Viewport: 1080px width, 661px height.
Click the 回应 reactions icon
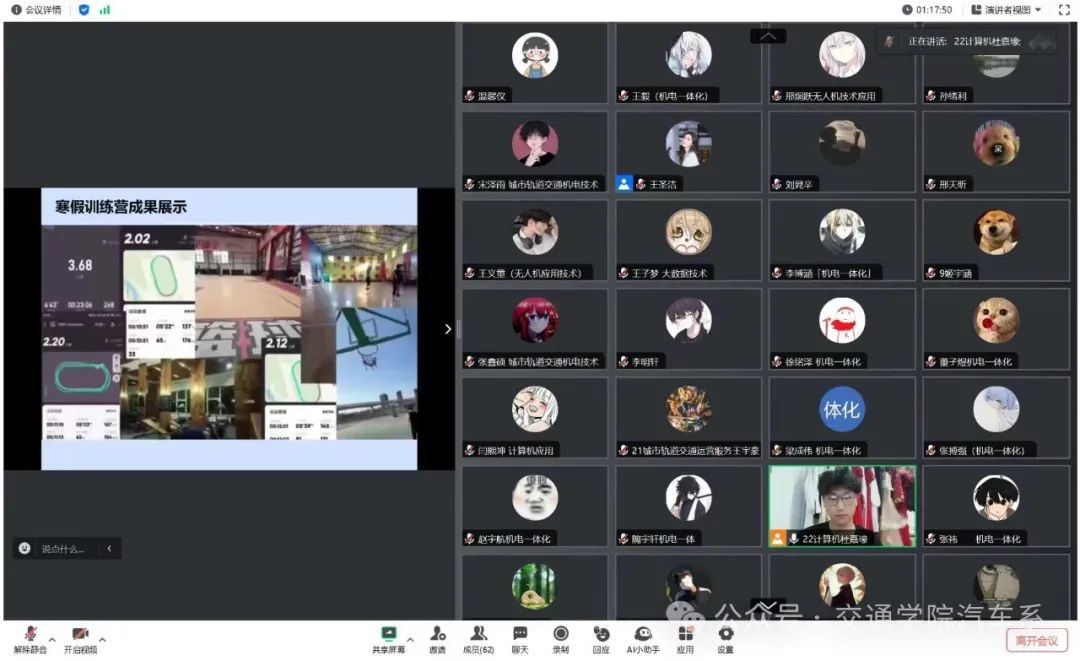tap(601, 634)
